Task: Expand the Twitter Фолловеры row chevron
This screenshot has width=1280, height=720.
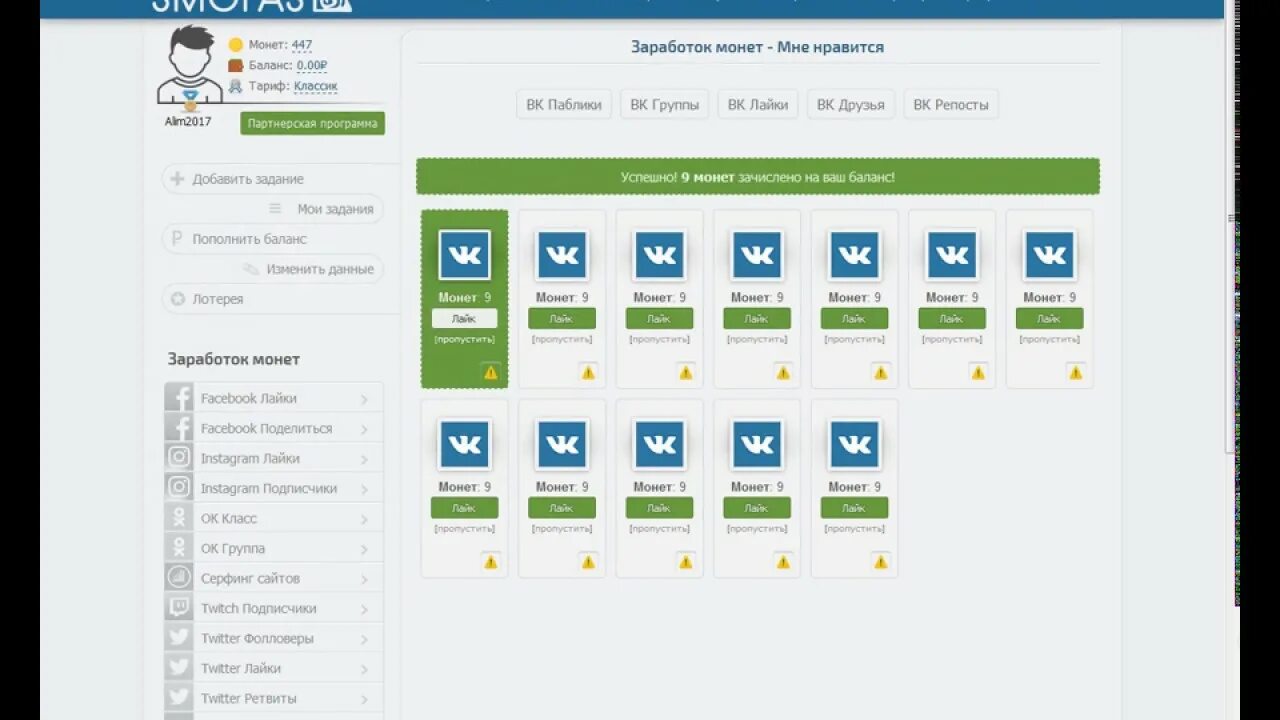Action: (x=364, y=639)
